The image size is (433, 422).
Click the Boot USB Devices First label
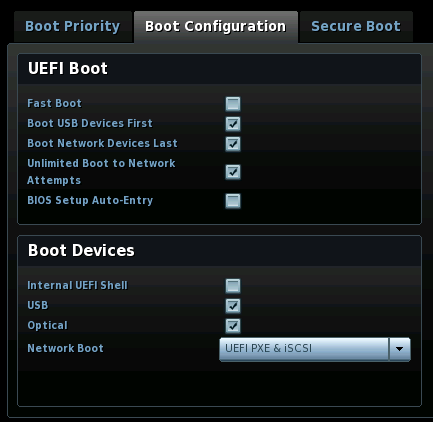tap(90, 123)
